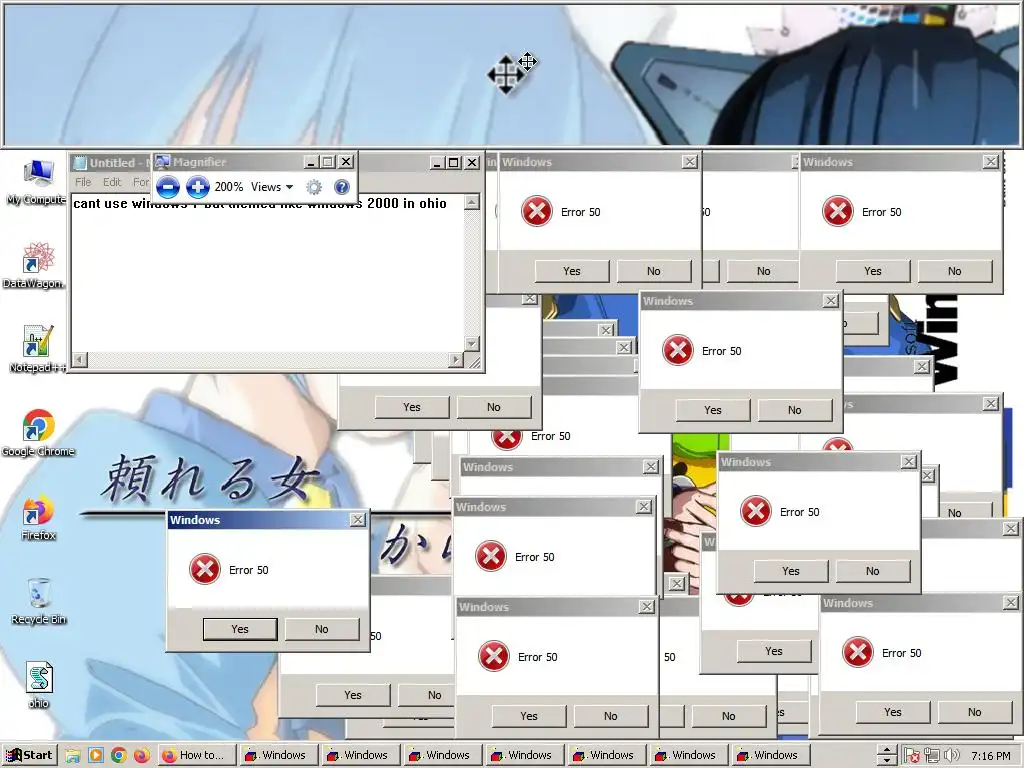Viewport: 1024px width, 768px height.
Task: Click the 200% zoom level in Magnifier
Action: point(229,187)
